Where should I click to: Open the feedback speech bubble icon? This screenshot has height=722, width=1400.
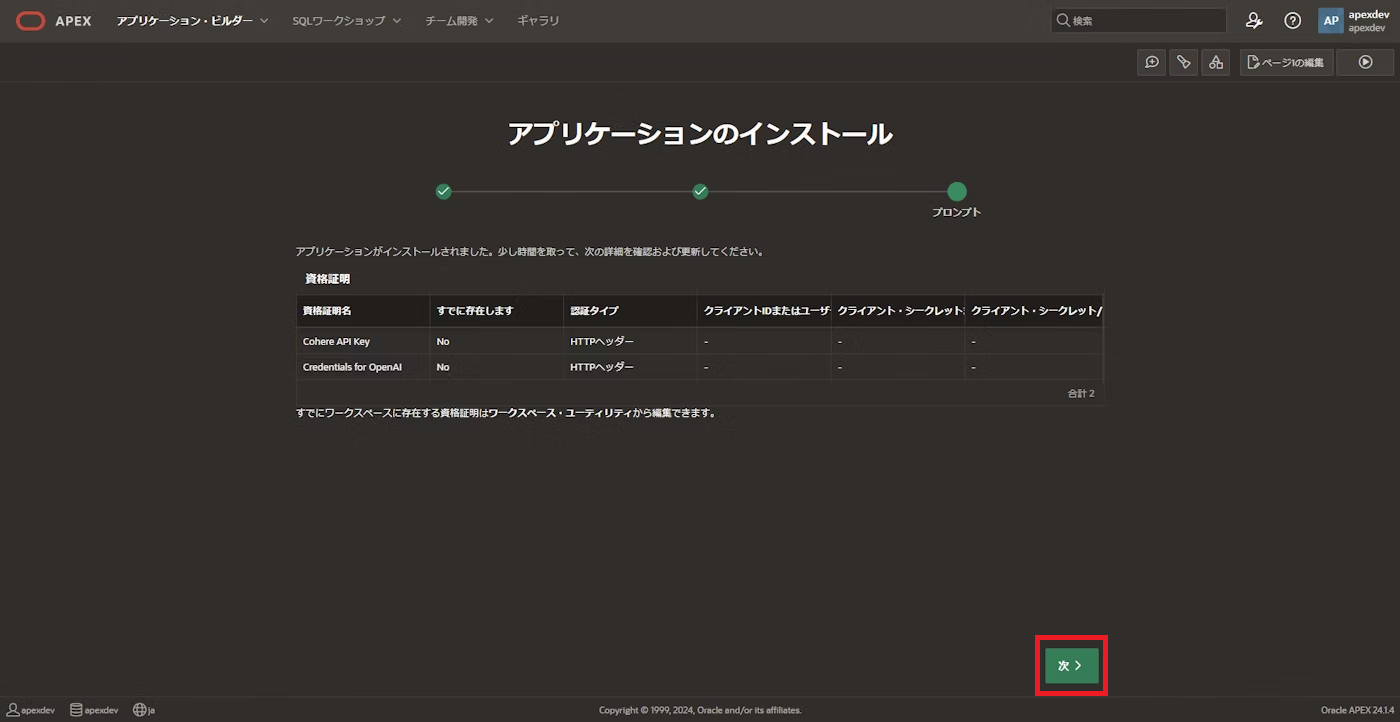tap(1151, 62)
